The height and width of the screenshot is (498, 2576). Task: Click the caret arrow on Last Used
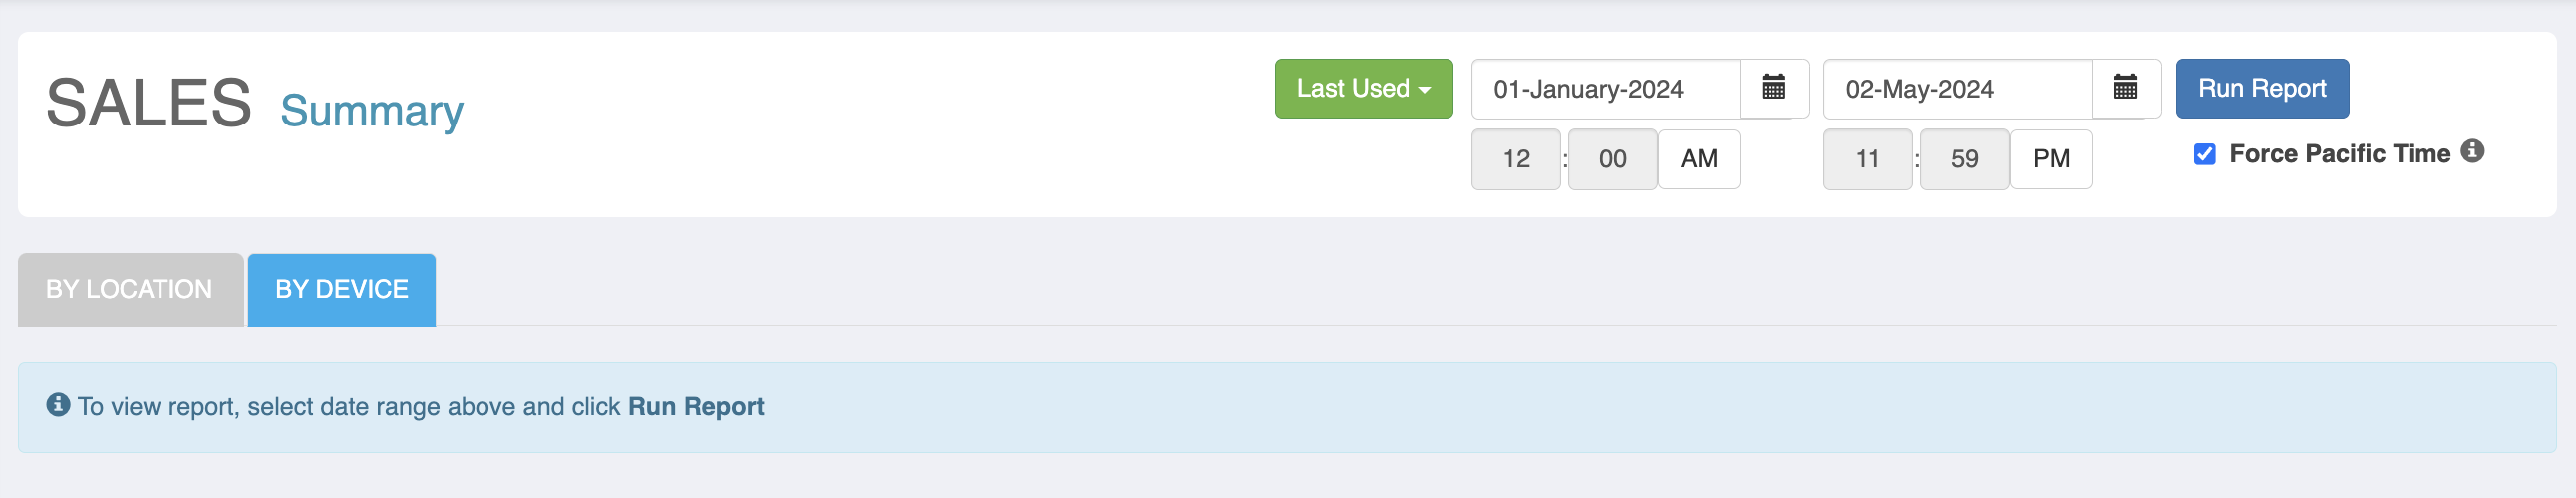pyautogui.click(x=1424, y=90)
